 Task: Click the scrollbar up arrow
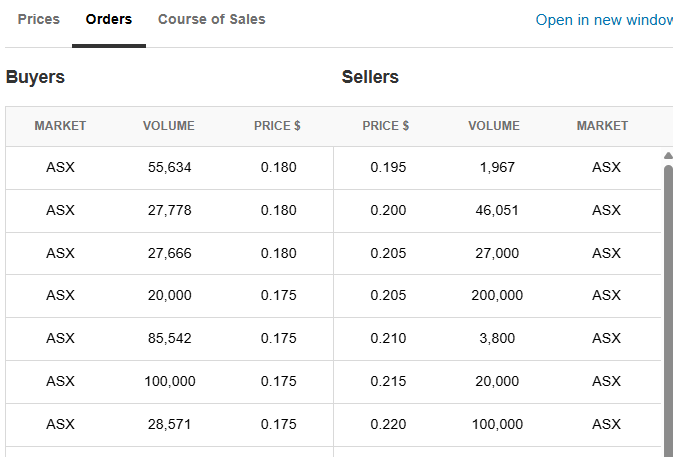[668, 155]
